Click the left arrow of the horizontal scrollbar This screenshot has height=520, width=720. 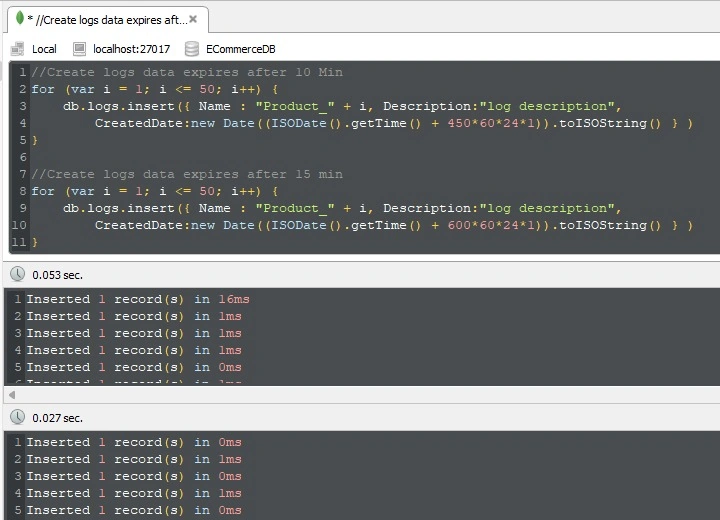[12, 395]
